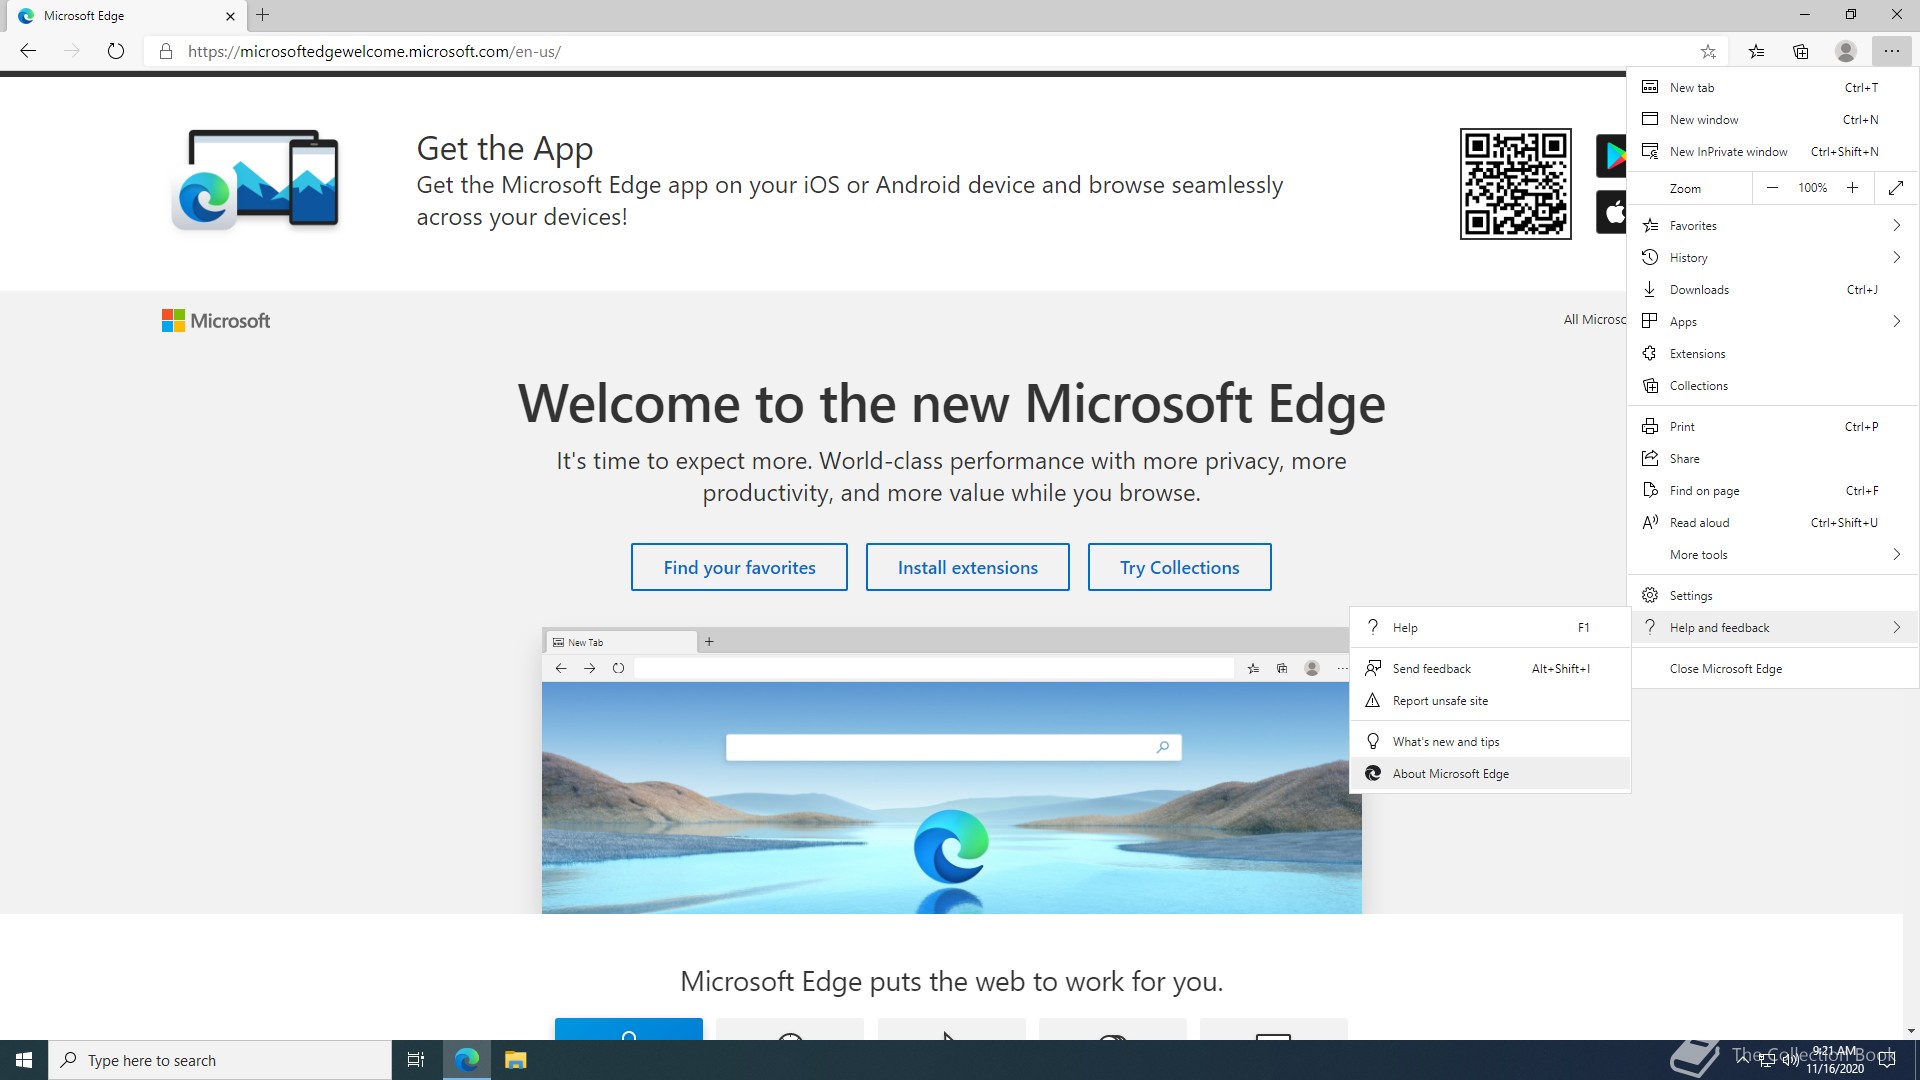The height and width of the screenshot is (1080, 1920).
Task: Expand the History submenu
Action: (x=1773, y=257)
